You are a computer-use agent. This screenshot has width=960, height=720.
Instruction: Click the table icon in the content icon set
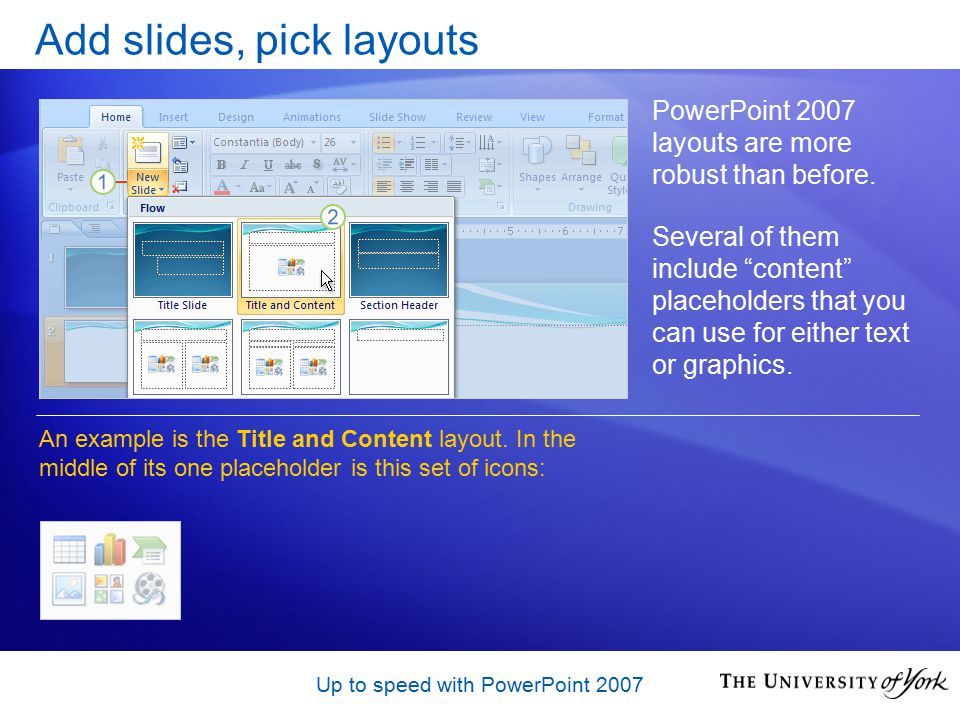coord(69,549)
